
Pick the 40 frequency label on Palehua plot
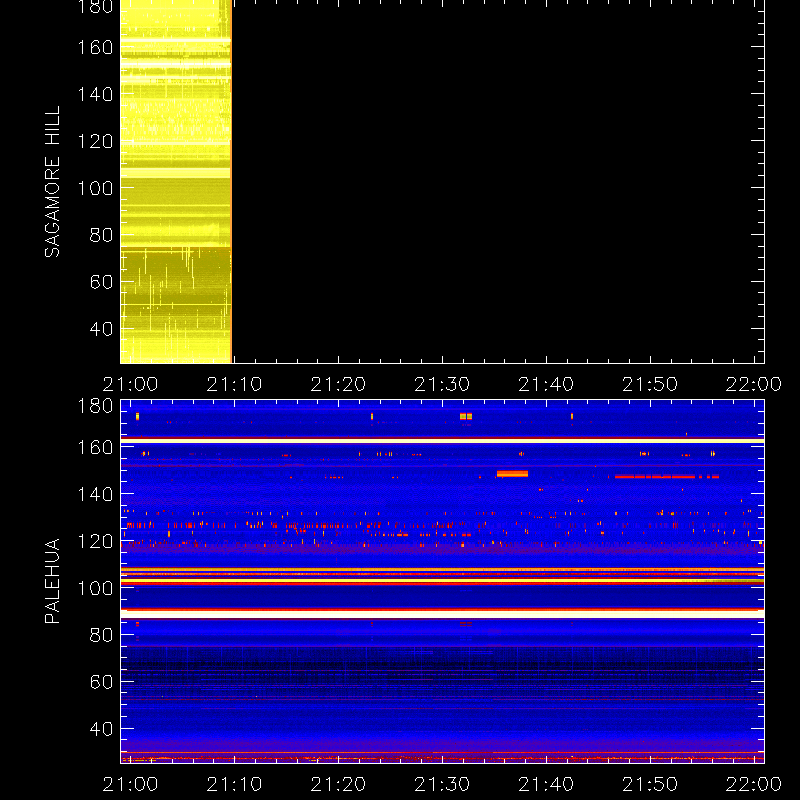[x=101, y=729]
